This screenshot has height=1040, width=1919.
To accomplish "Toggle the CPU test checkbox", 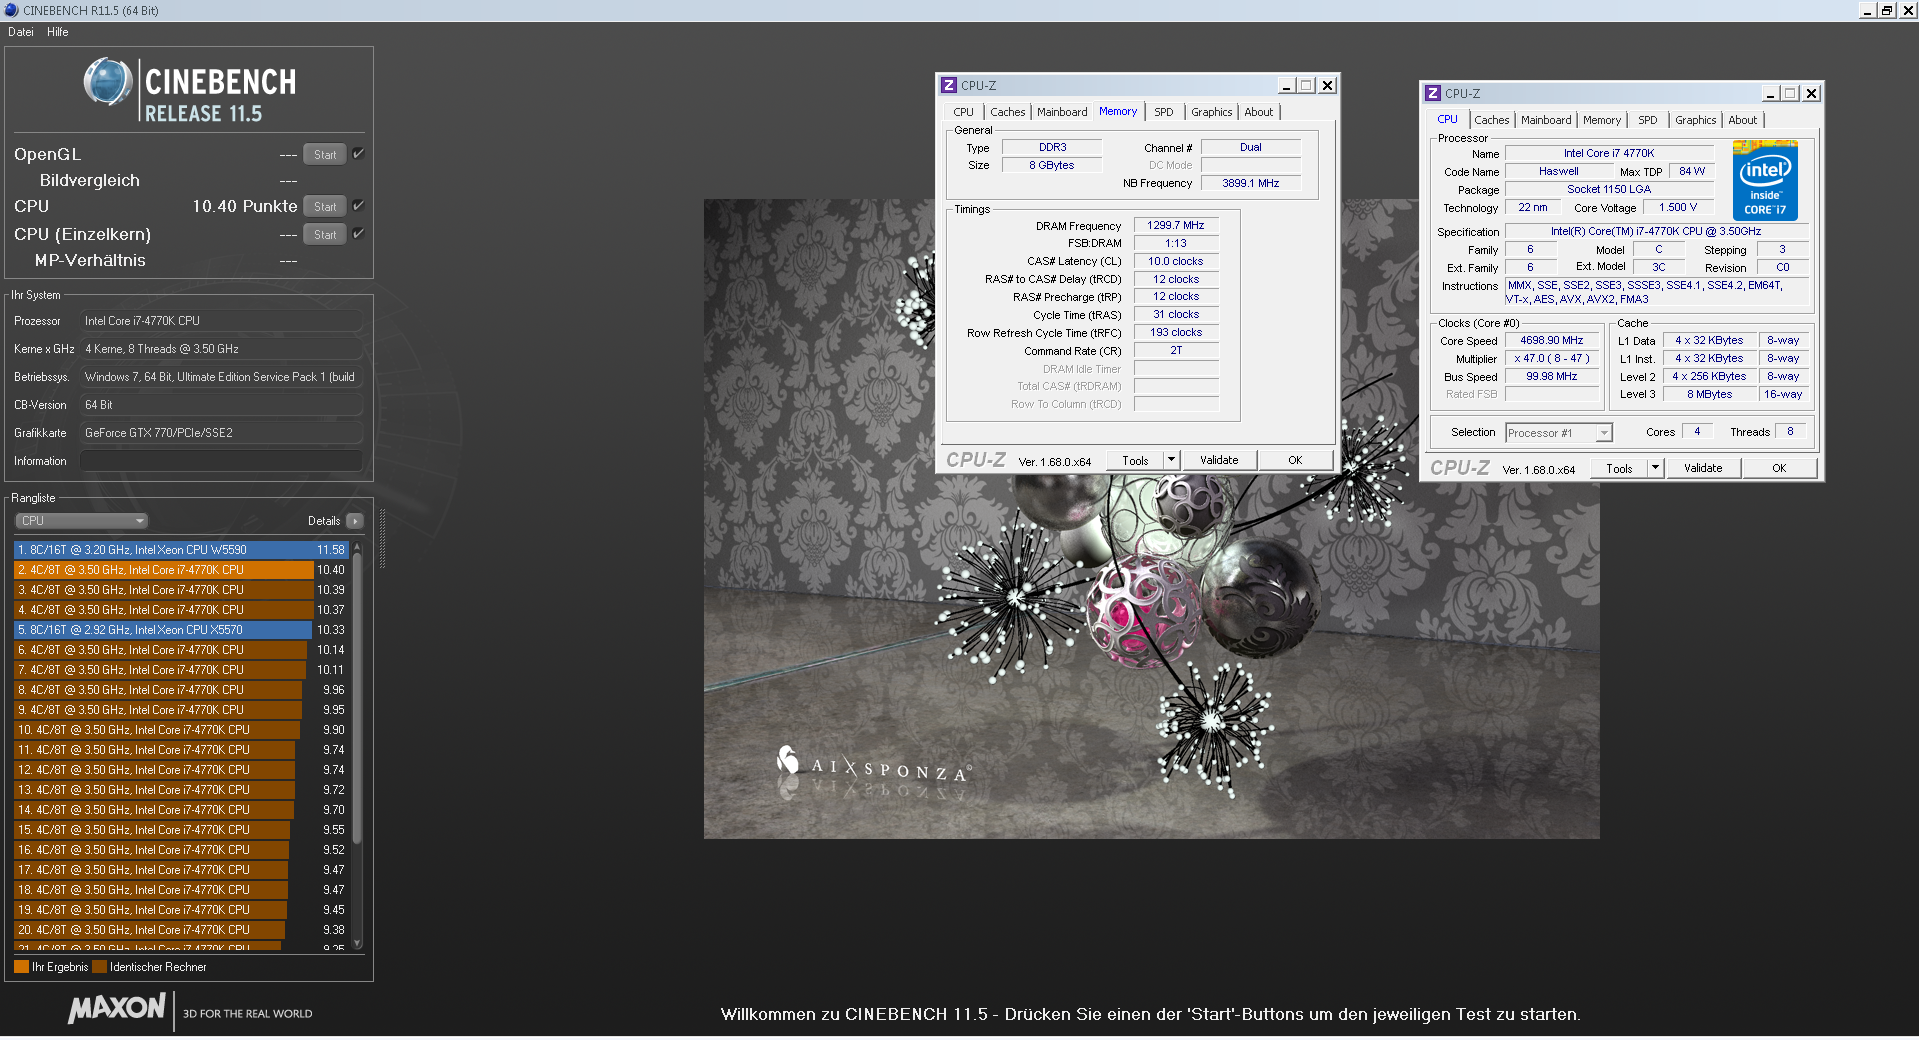I will pyautogui.click(x=359, y=206).
